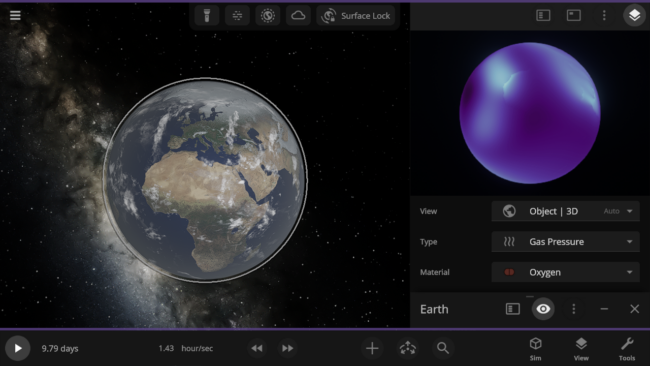
Task: Toggle Surface Lock mode
Action: tap(356, 16)
